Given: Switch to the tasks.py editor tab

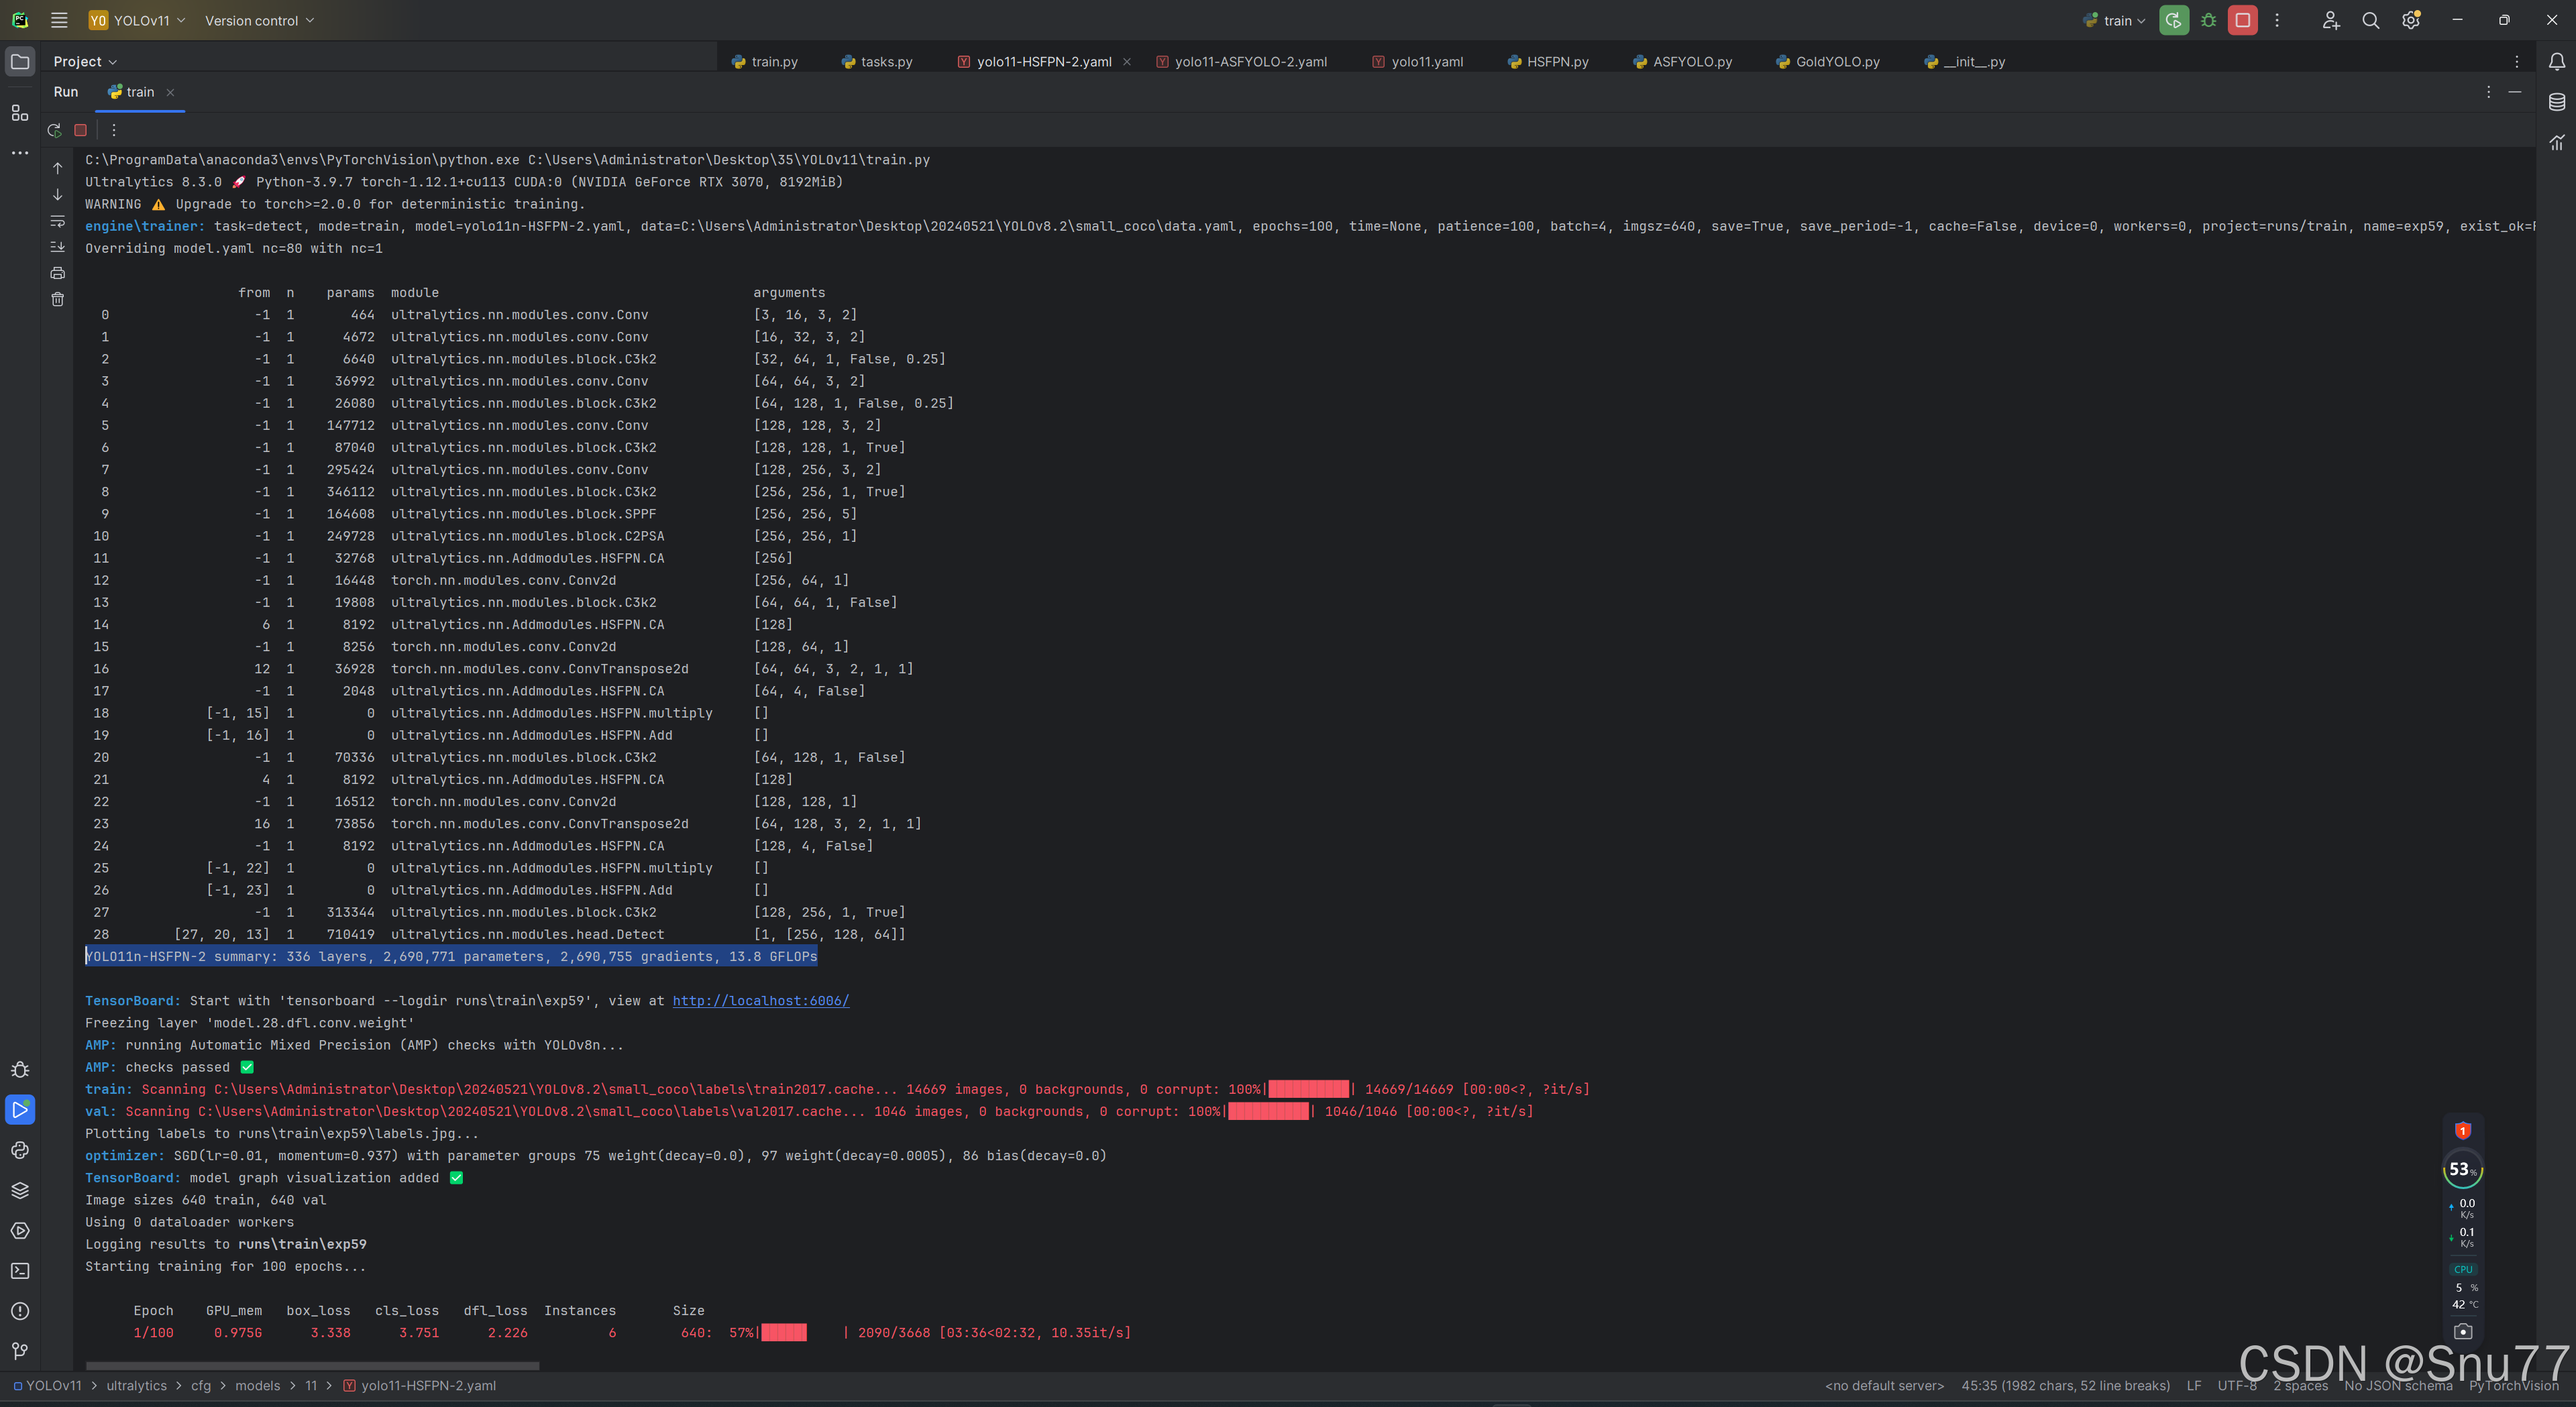Looking at the screenshot, I should (x=877, y=62).
